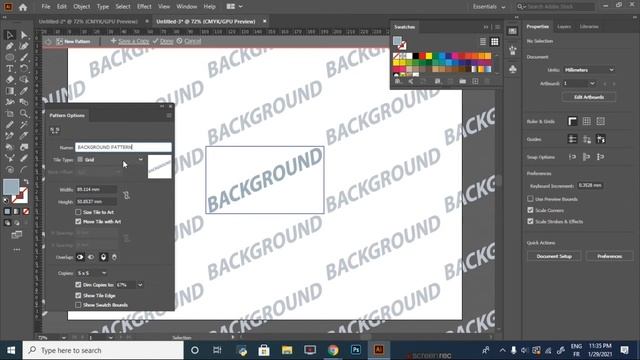
Task: Click Cancel in pattern editing bar
Action: point(189,41)
